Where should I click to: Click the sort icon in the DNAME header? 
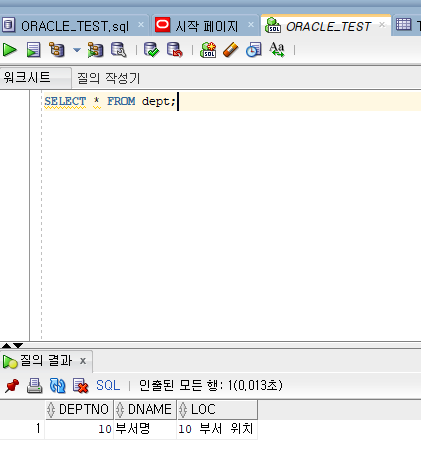pyautogui.click(x=120, y=409)
